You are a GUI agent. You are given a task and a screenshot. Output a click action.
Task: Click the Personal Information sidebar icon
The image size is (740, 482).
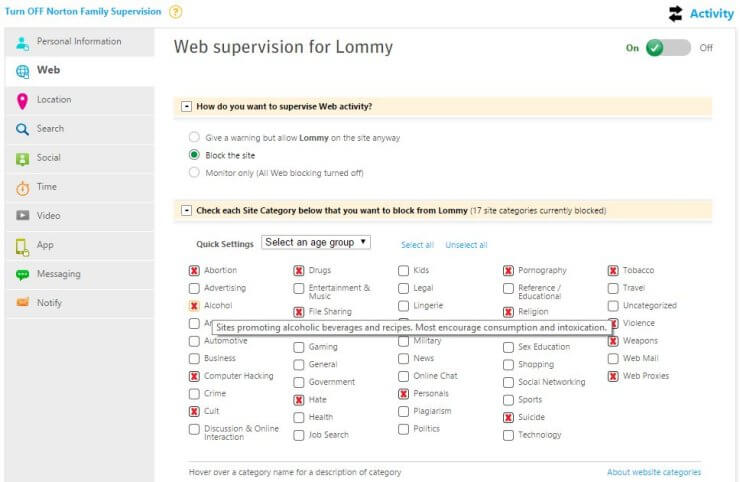23,42
